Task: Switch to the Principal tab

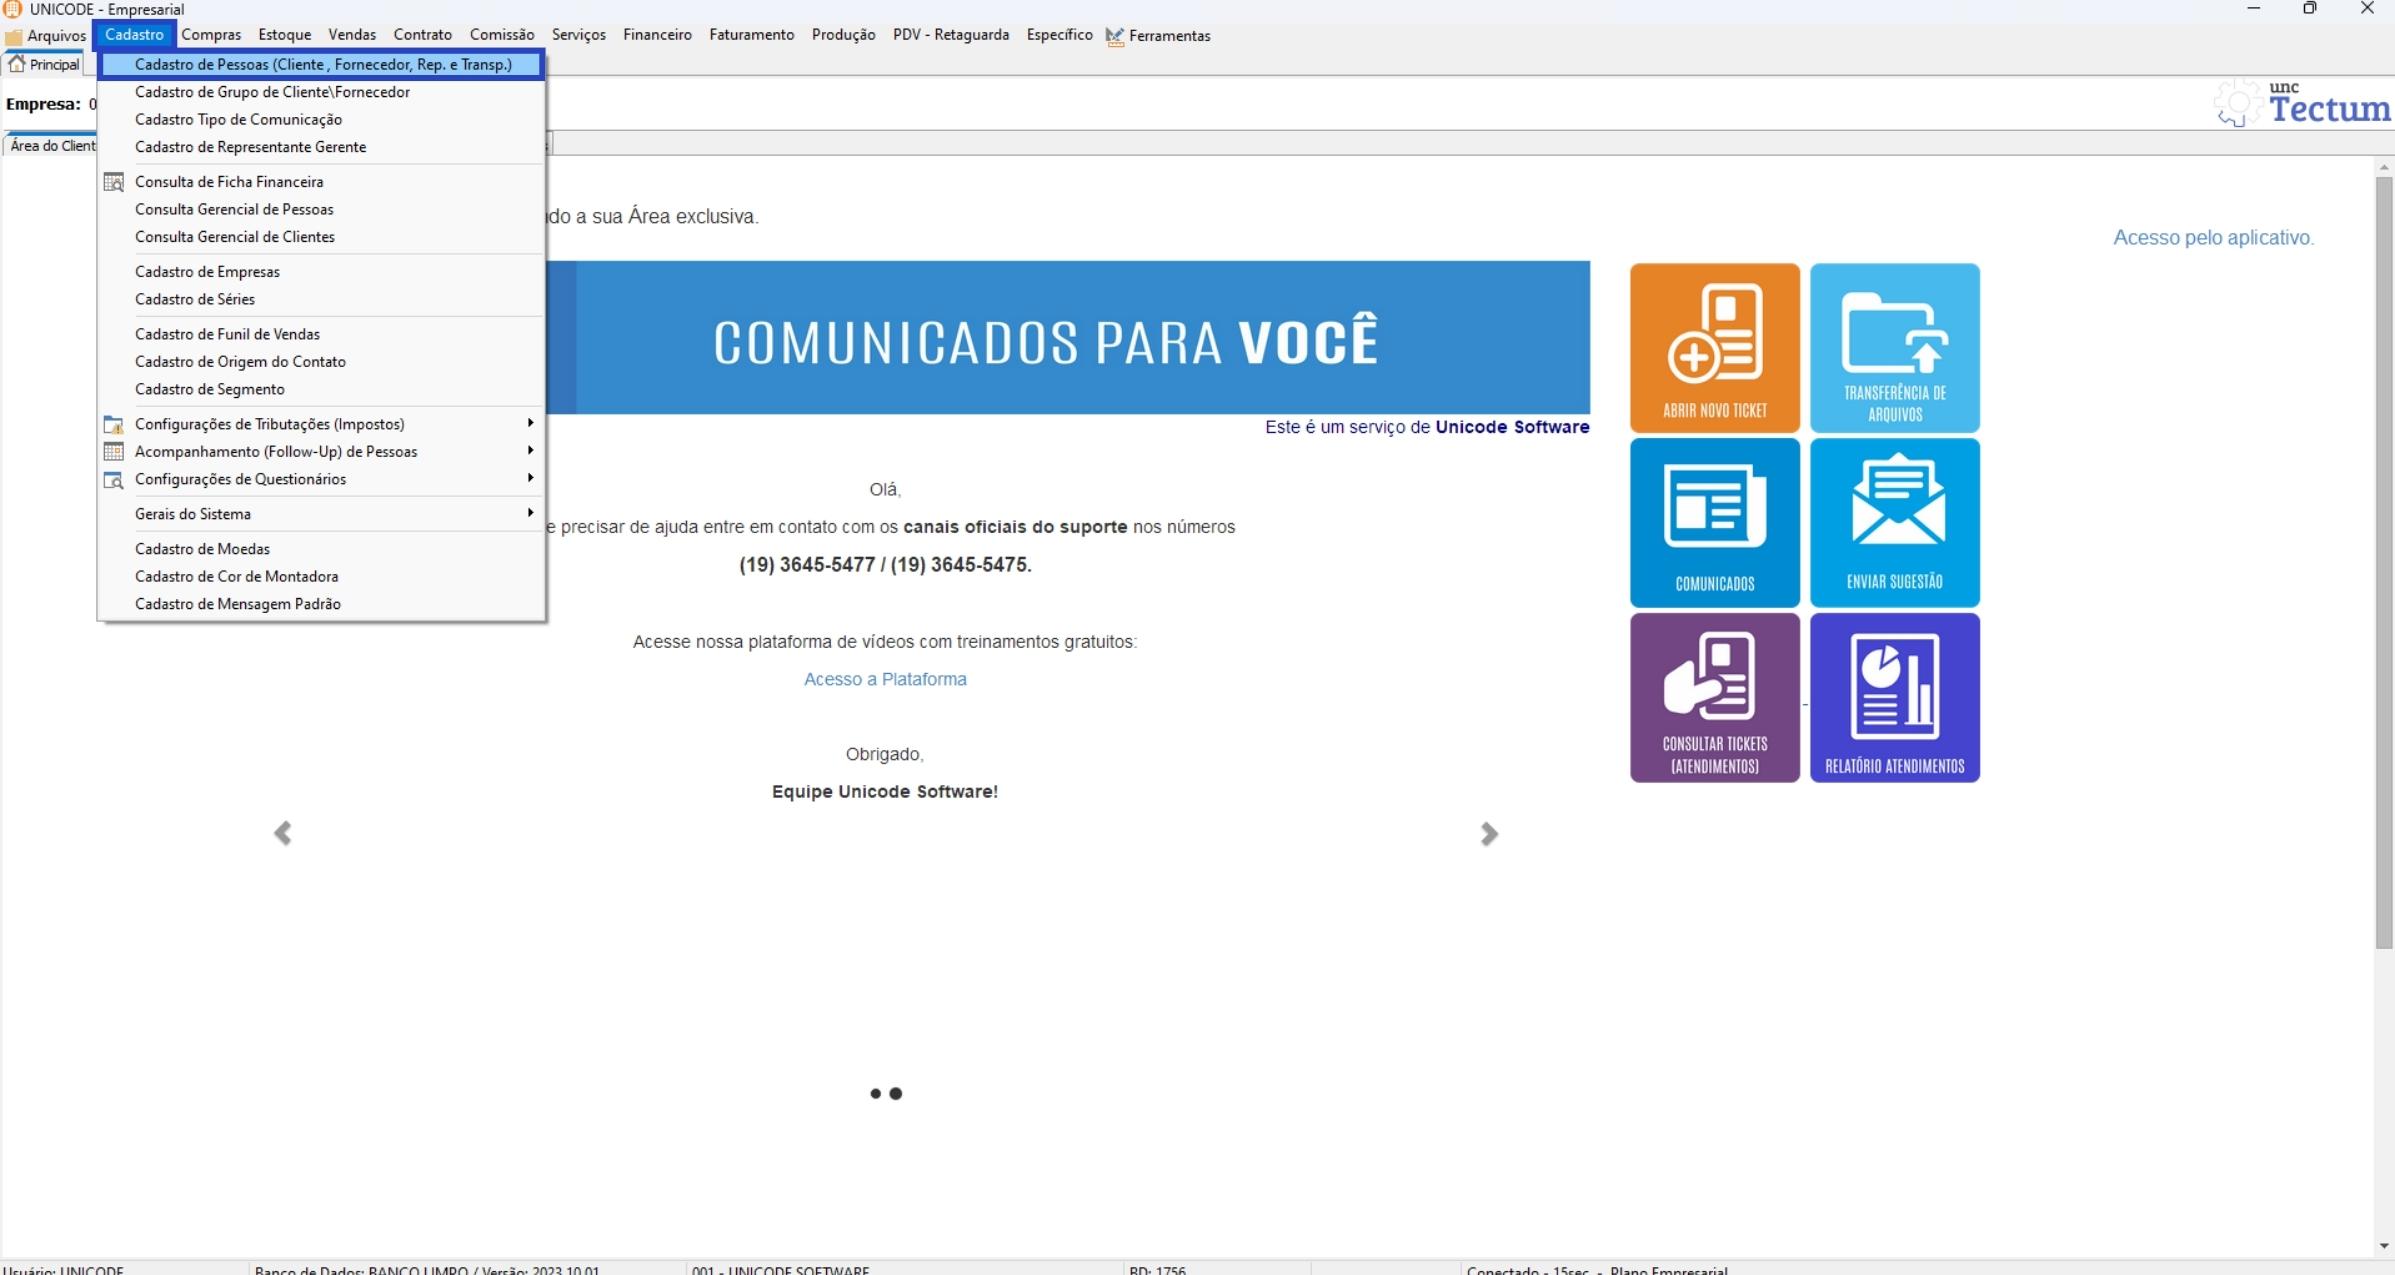Action: pos(44,64)
